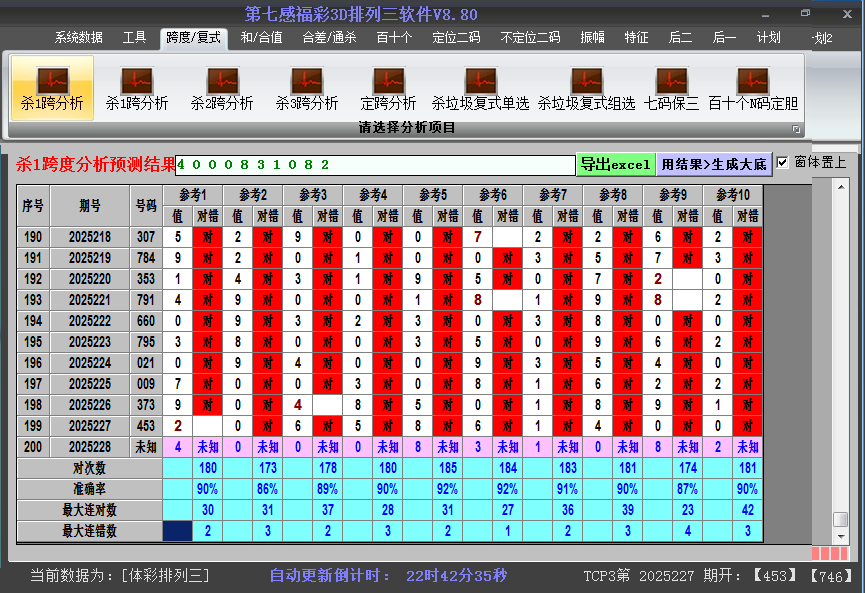The width and height of the screenshot is (865, 593).
Task: Click the prediction result text field
Action: coord(375,164)
